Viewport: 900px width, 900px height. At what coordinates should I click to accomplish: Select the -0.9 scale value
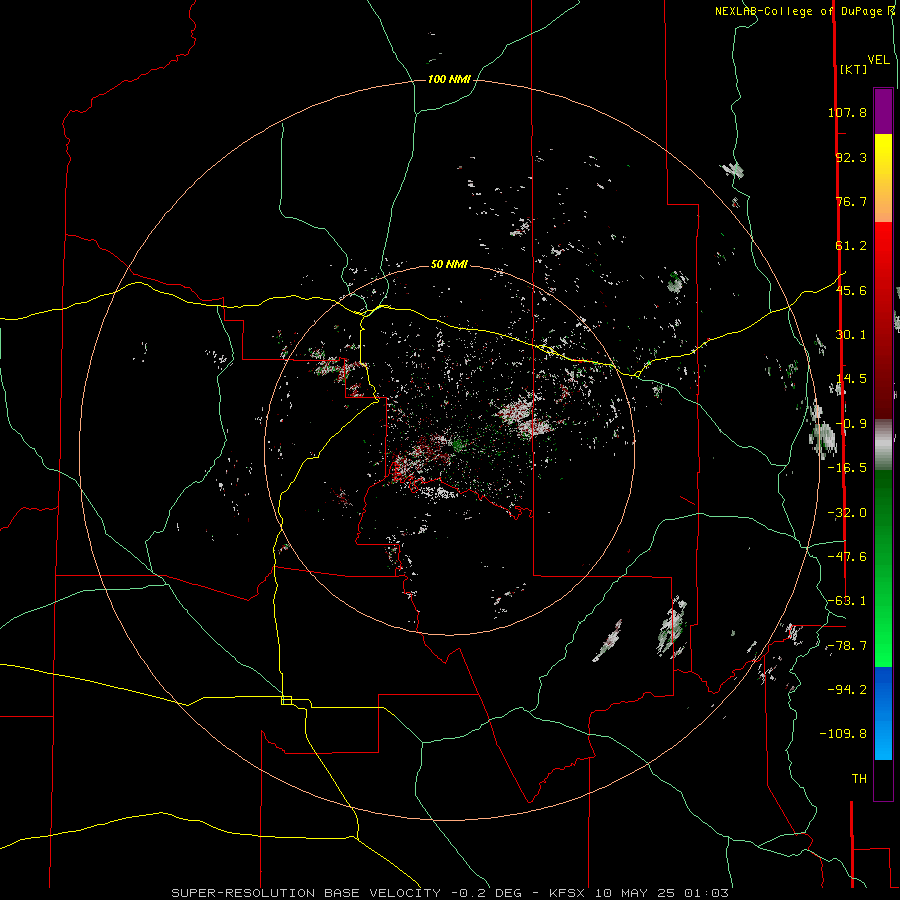(851, 424)
